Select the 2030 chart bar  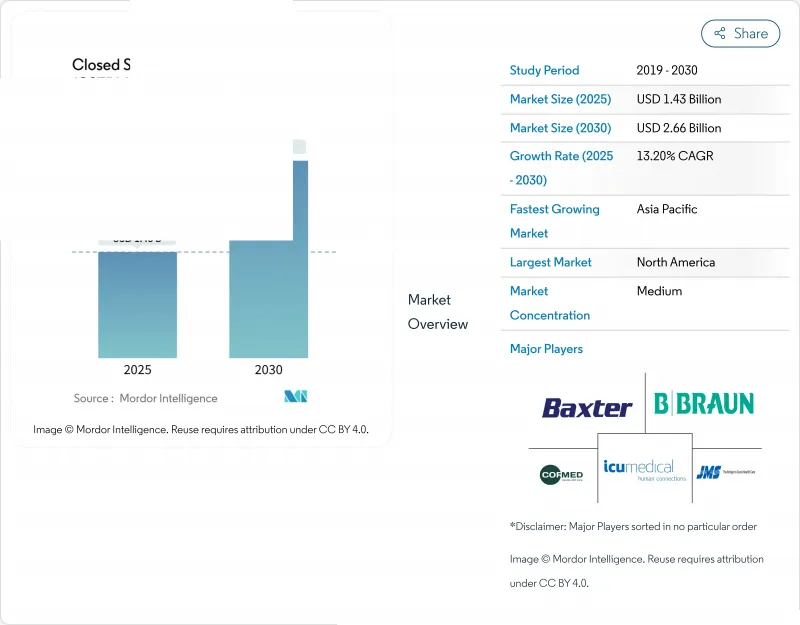tap(268, 298)
